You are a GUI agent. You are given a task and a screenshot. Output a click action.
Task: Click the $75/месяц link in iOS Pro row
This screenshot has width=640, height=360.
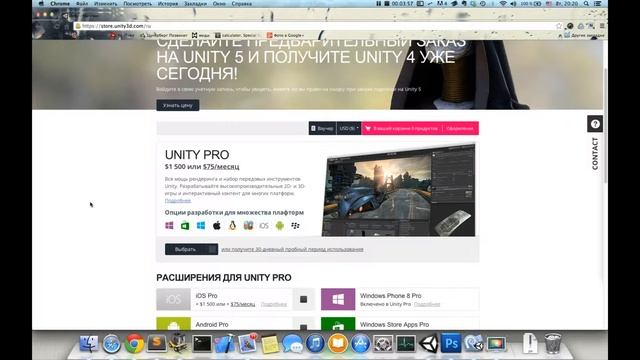[x=243, y=304]
